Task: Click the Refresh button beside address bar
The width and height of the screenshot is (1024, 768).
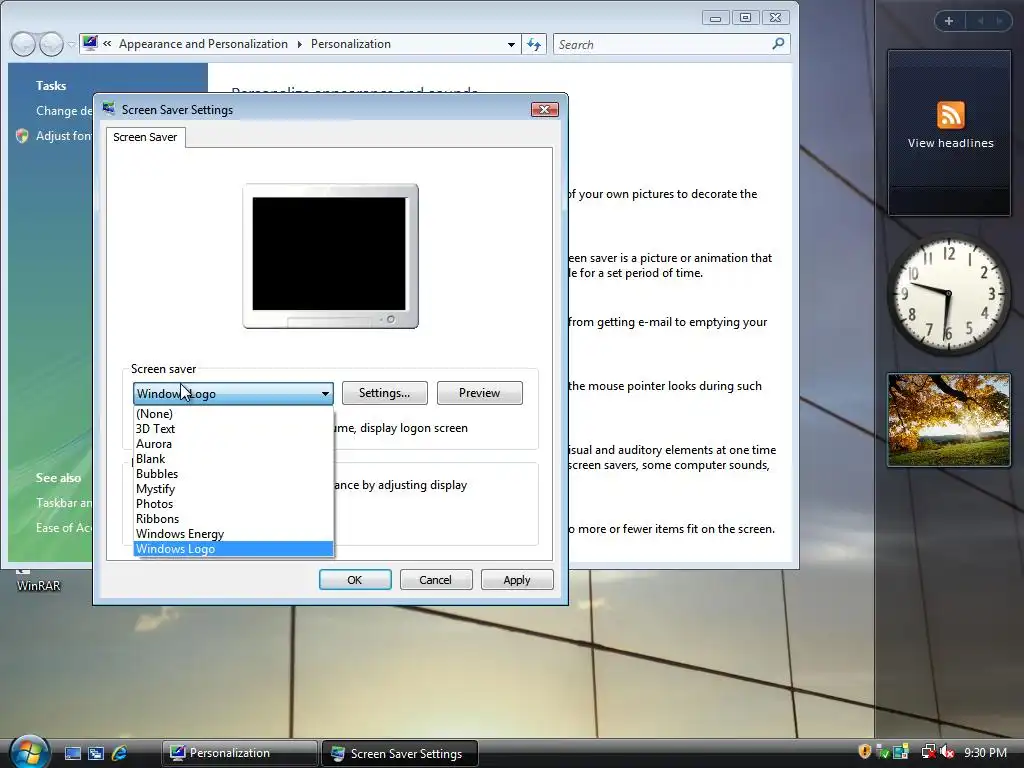Action: (534, 44)
